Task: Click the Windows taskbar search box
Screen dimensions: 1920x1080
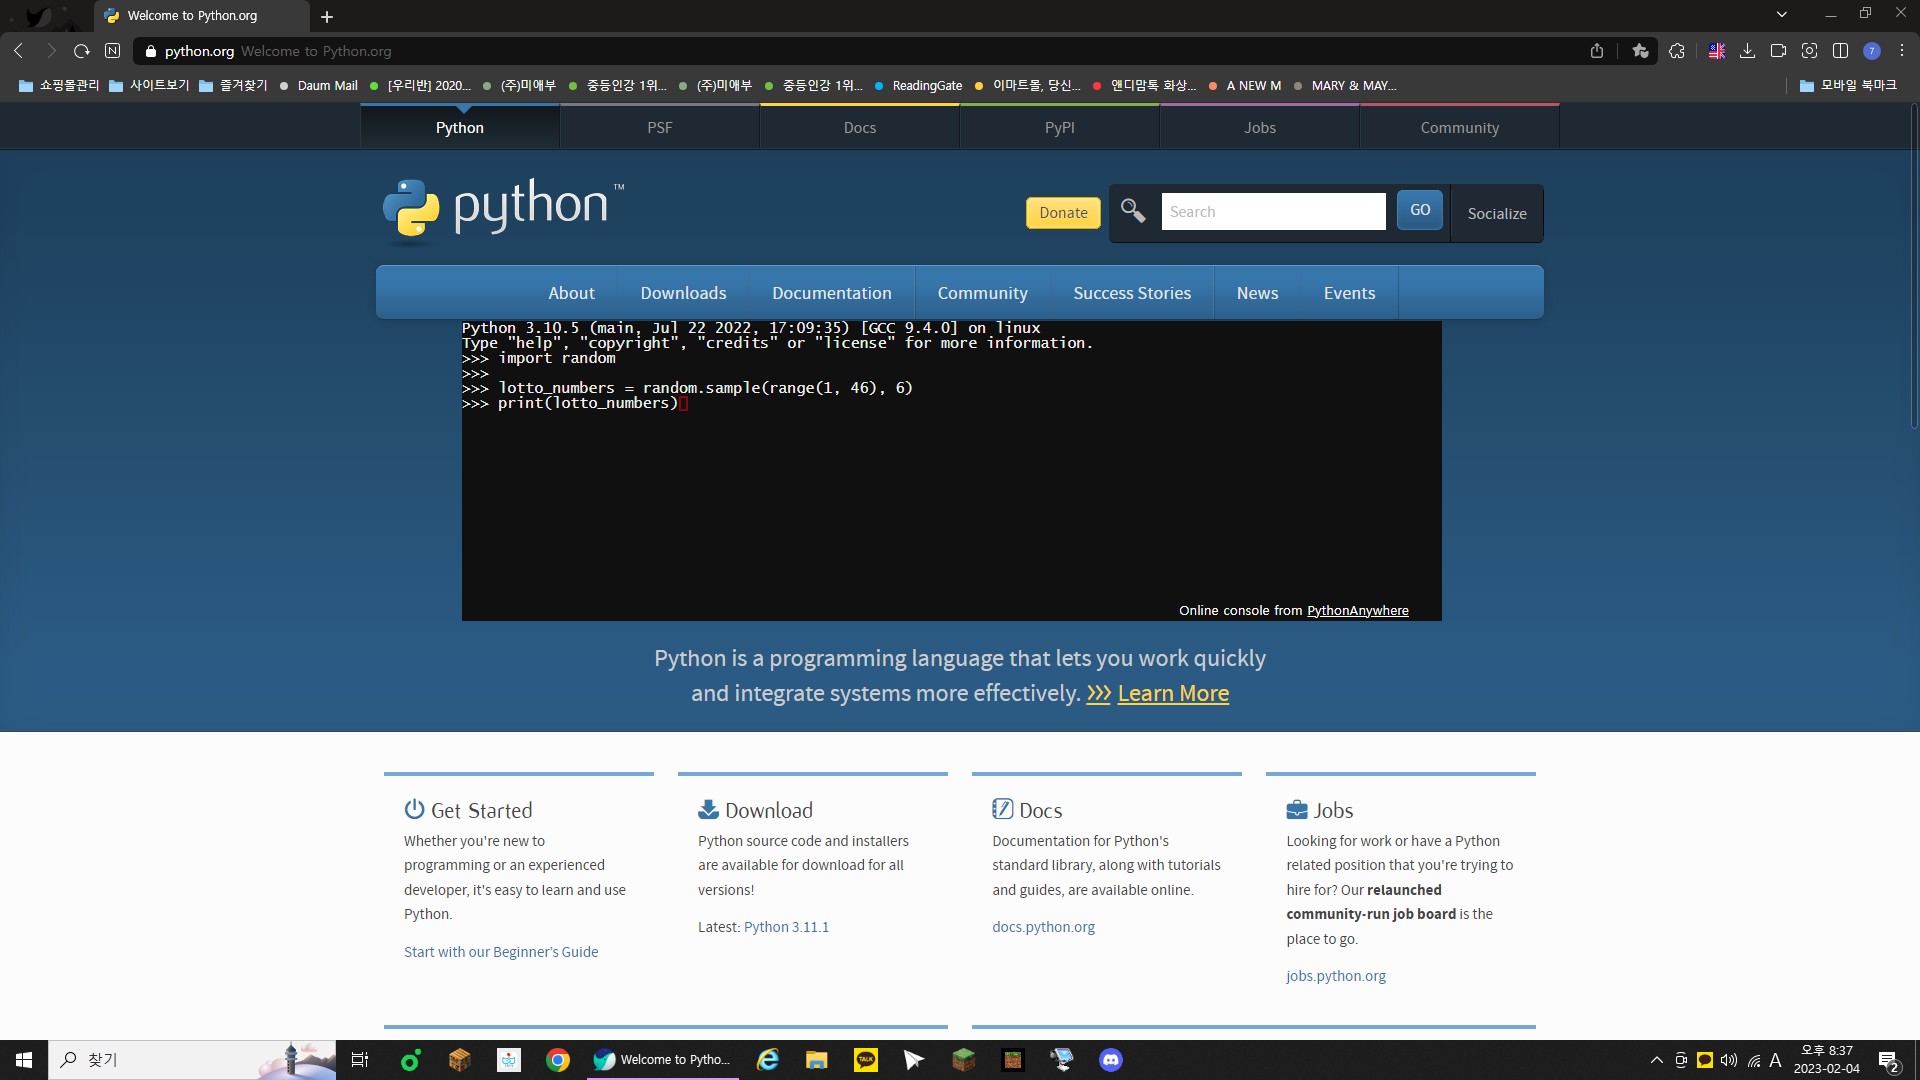Action: pyautogui.click(x=192, y=1060)
